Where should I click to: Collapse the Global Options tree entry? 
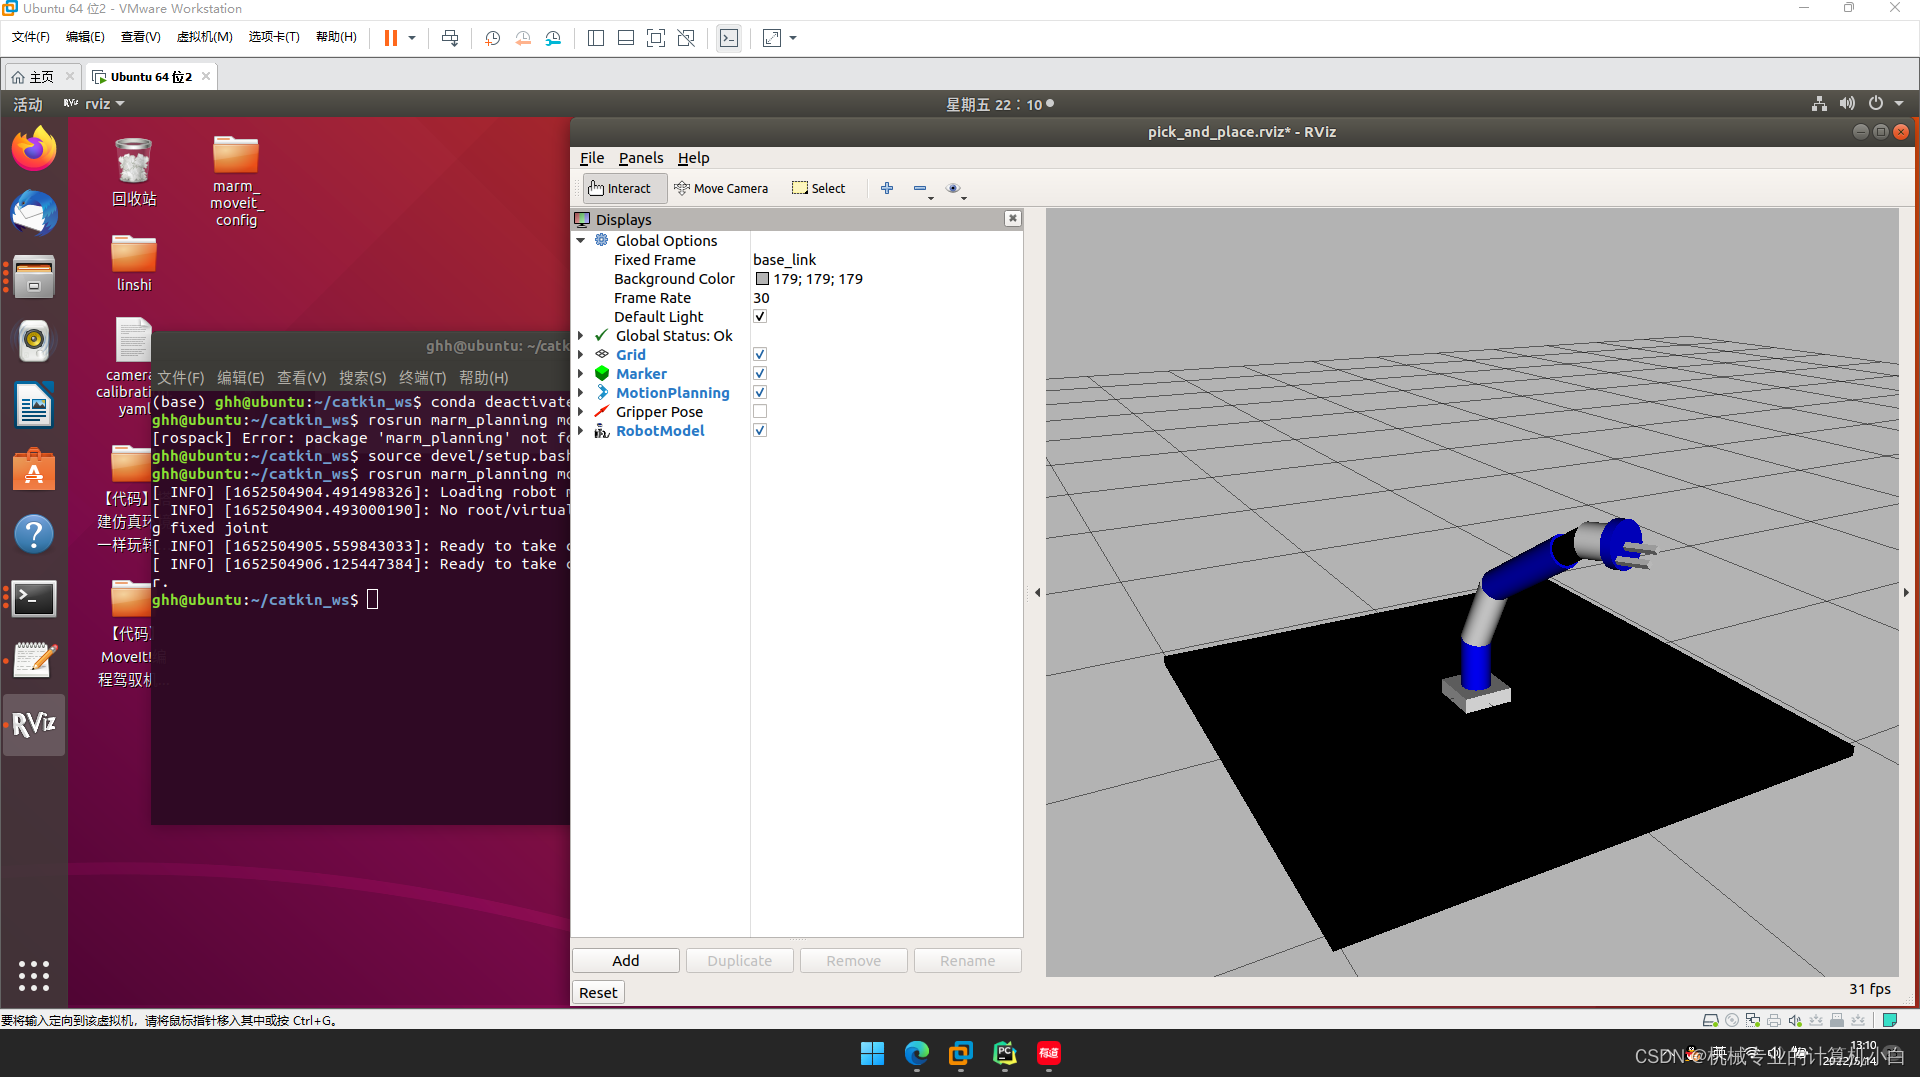point(582,240)
